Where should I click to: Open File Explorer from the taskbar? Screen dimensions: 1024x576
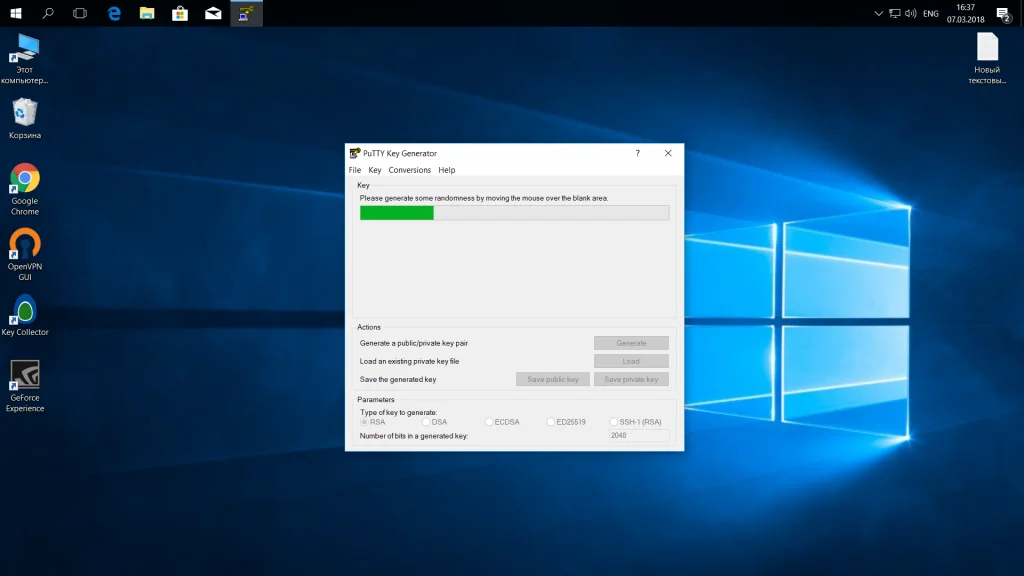[147, 13]
